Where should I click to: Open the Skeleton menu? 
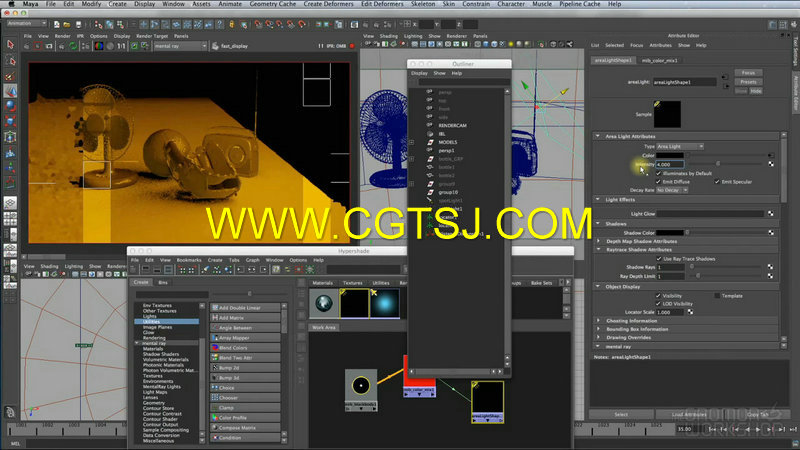[x=423, y=4]
